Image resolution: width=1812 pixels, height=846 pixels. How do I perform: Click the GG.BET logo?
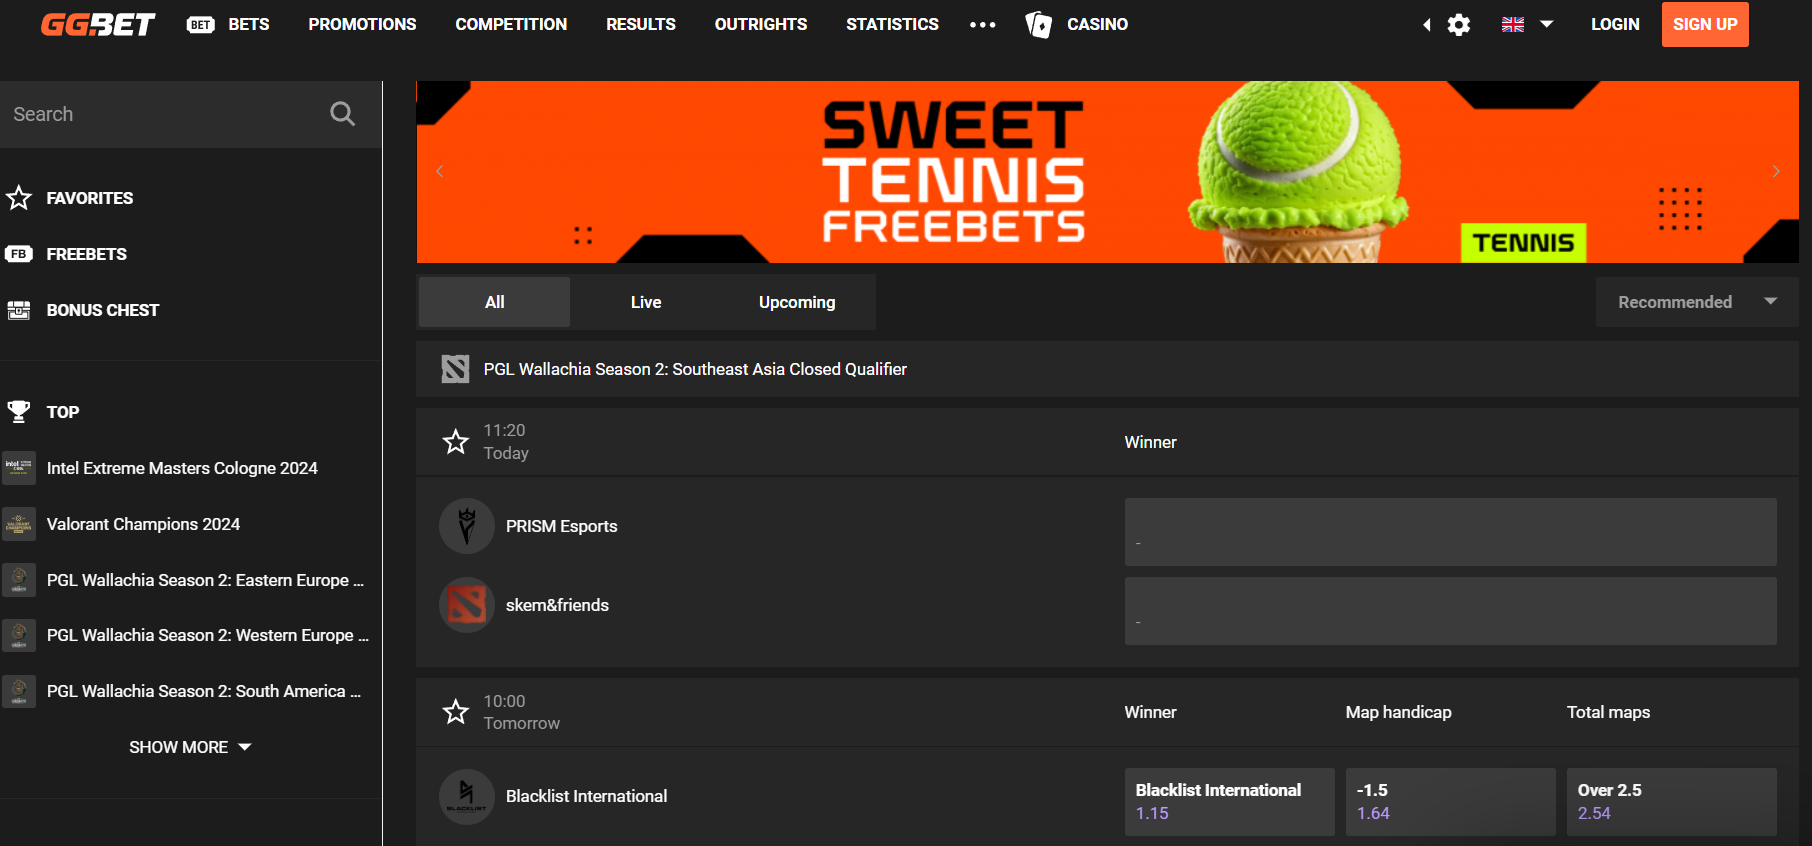[x=98, y=24]
